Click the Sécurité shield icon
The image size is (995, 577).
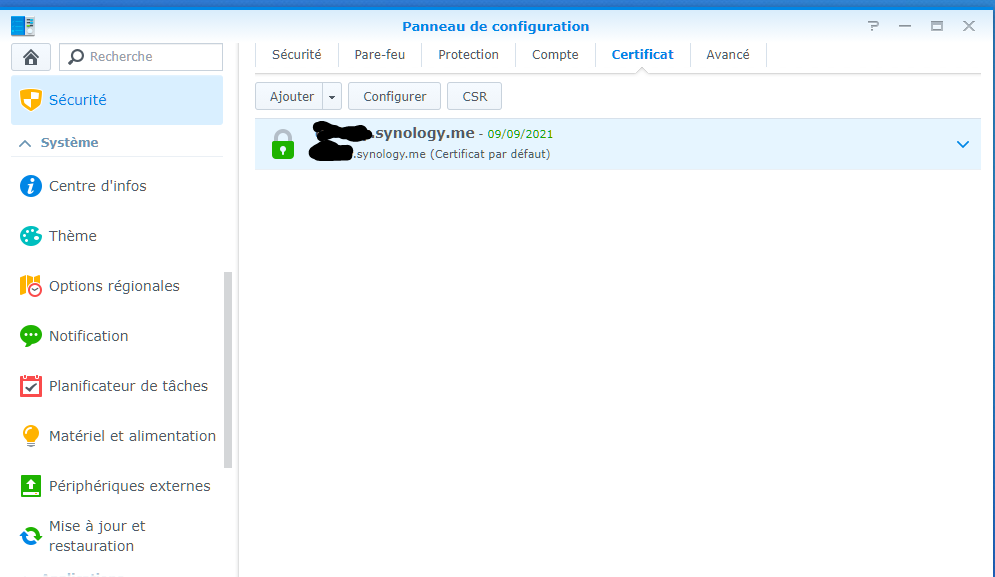(30, 100)
